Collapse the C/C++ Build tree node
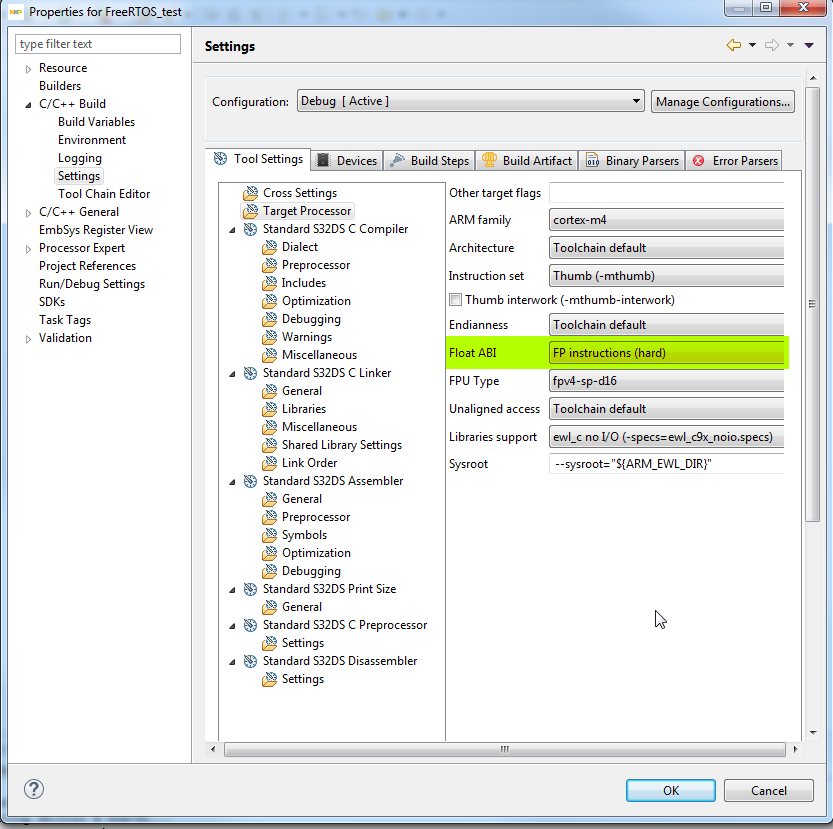Viewport: 833px width, 829px height. [28, 105]
